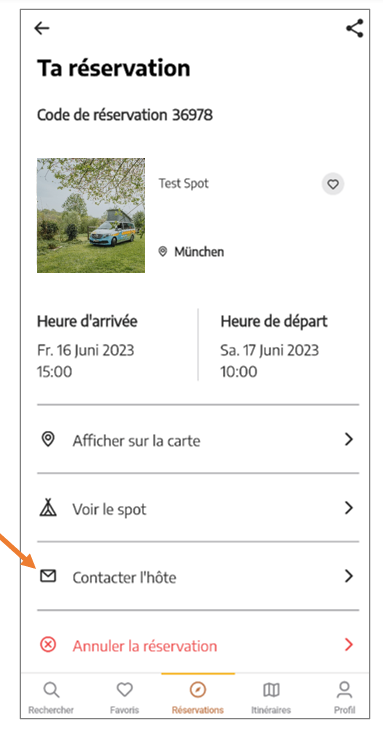The width and height of the screenshot is (383, 732).
Task: Select the Réservations tab
Action: 198,697
